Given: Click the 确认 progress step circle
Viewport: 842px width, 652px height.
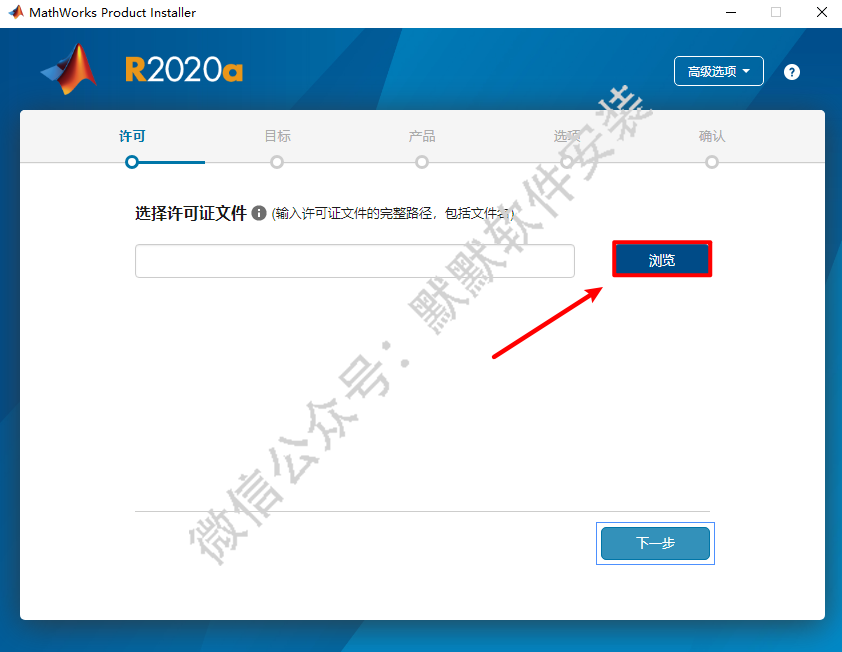Looking at the screenshot, I should [x=712, y=162].
